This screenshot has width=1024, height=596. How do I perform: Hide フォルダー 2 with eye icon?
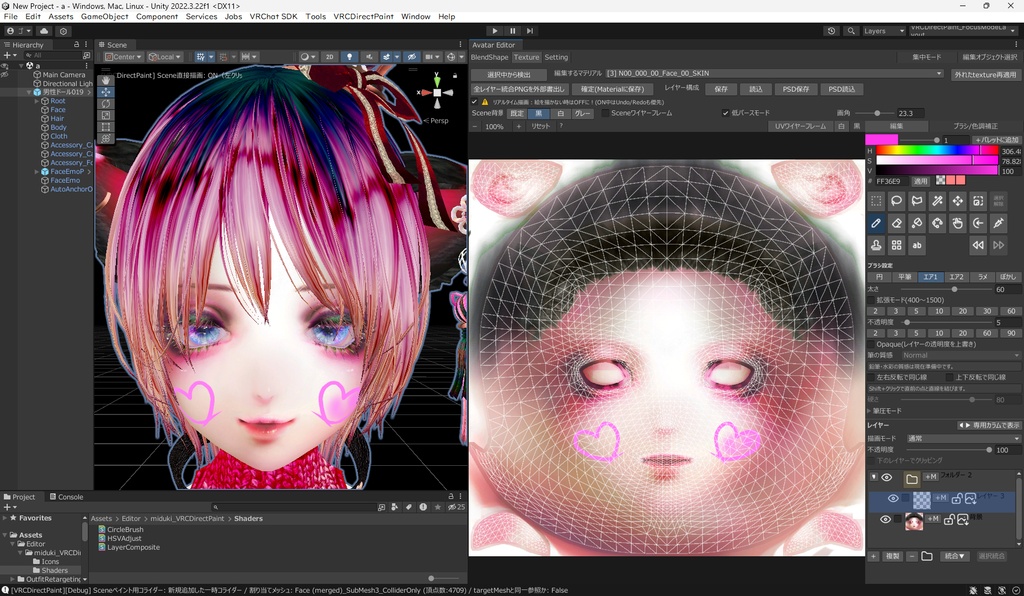(886, 478)
